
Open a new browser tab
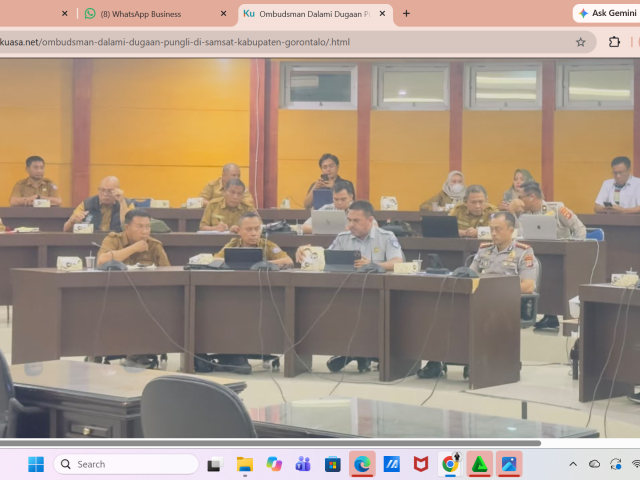(x=406, y=13)
